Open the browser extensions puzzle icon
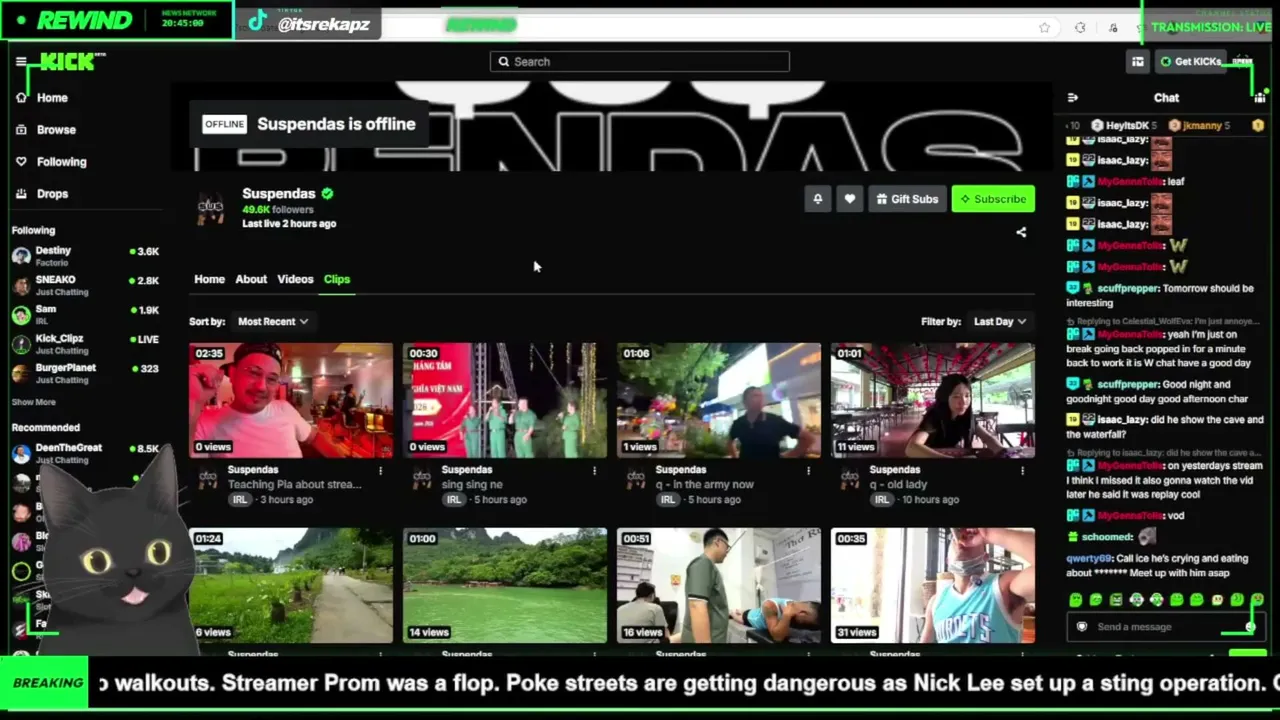1280x720 pixels. click(1080, 28)
